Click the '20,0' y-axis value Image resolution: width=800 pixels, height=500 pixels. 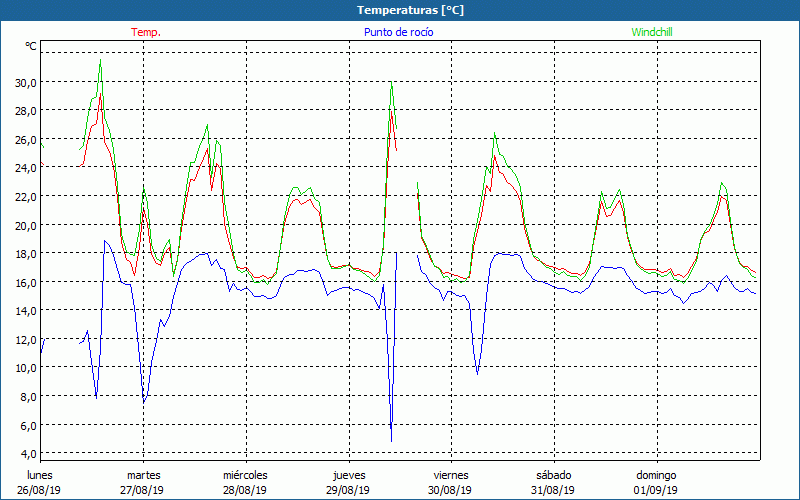[x=26, y=225]
